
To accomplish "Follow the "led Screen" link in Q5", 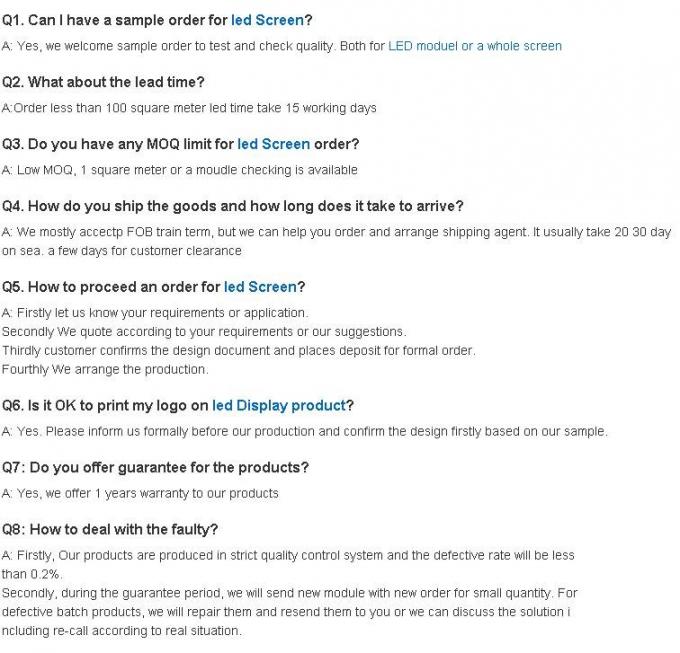I will point(260,287).
